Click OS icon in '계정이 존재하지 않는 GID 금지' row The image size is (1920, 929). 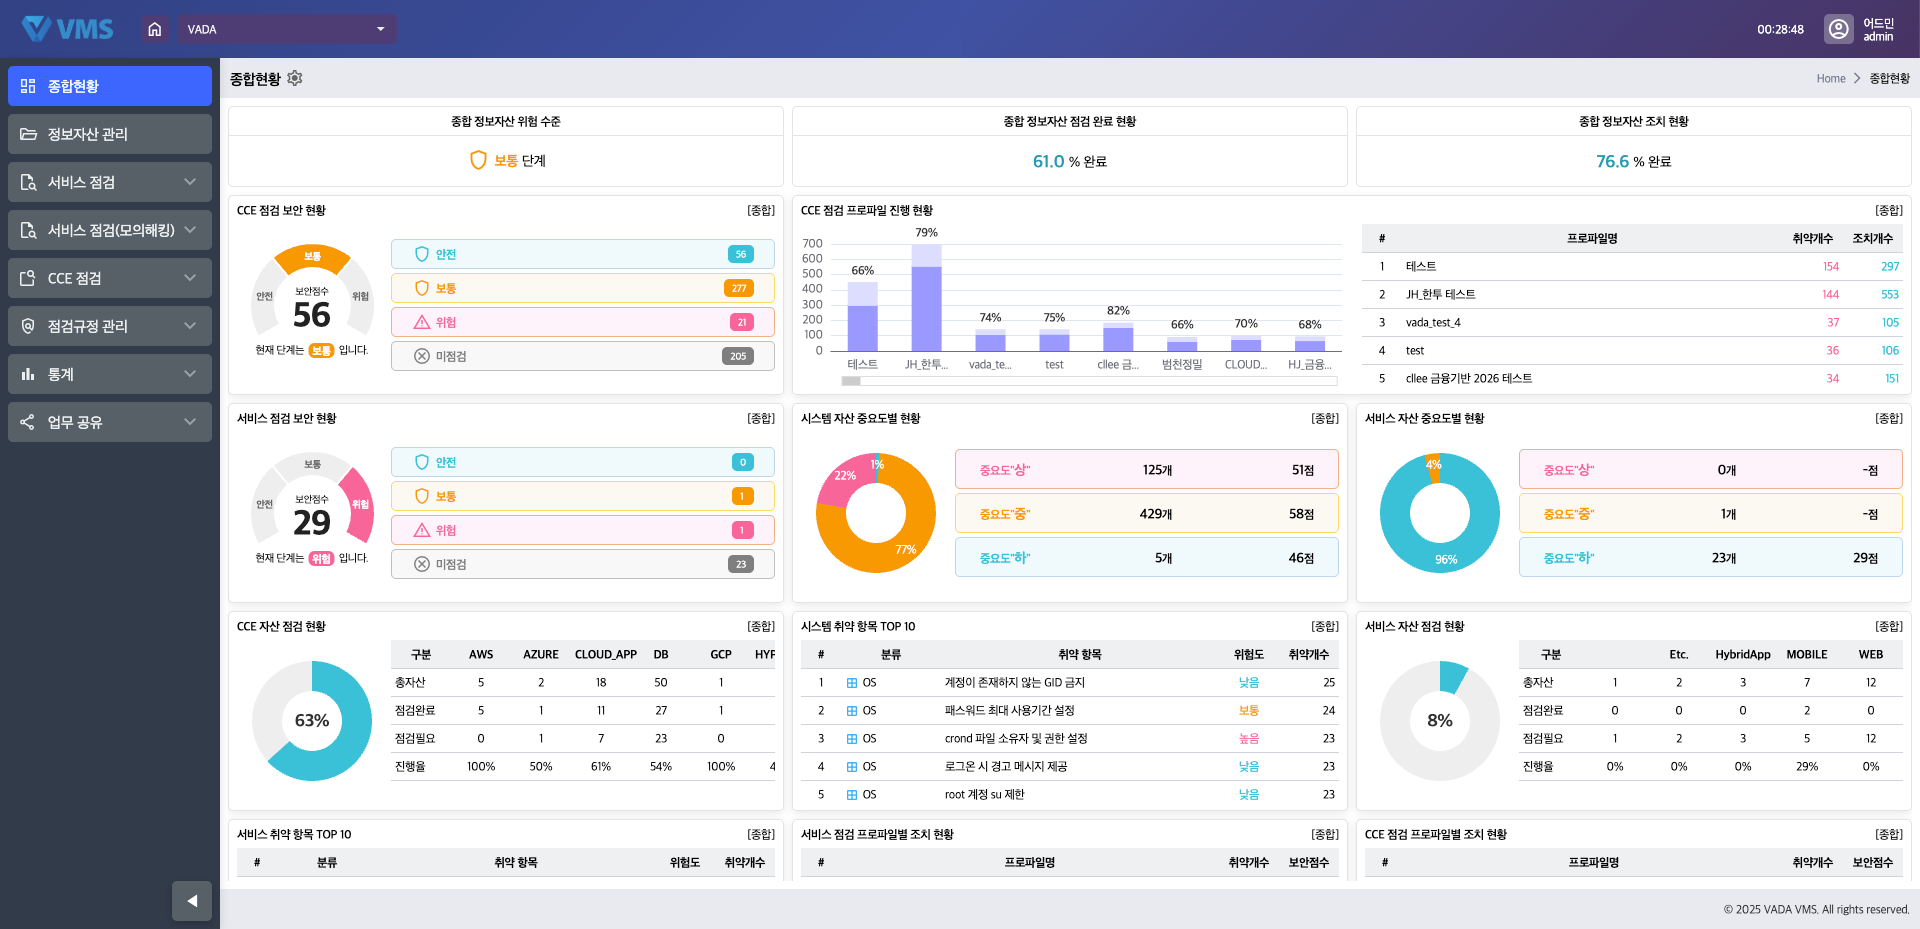tap(852, 683)
